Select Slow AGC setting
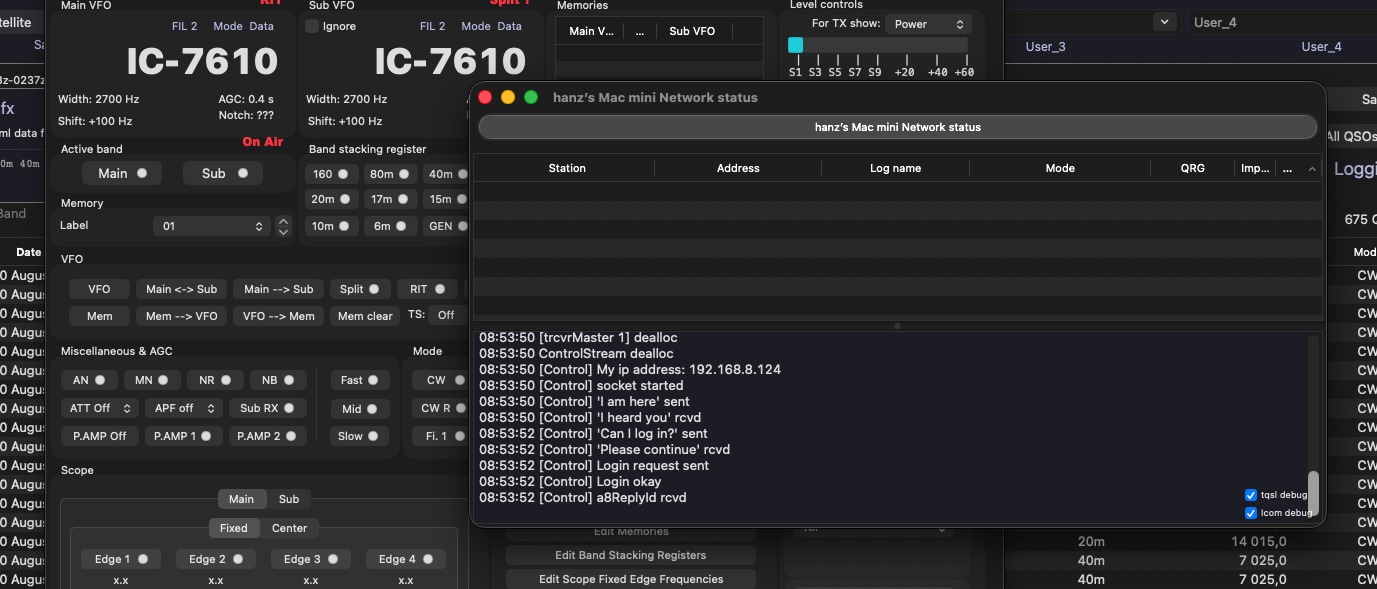1377x589 pixels. coord(359,436)
